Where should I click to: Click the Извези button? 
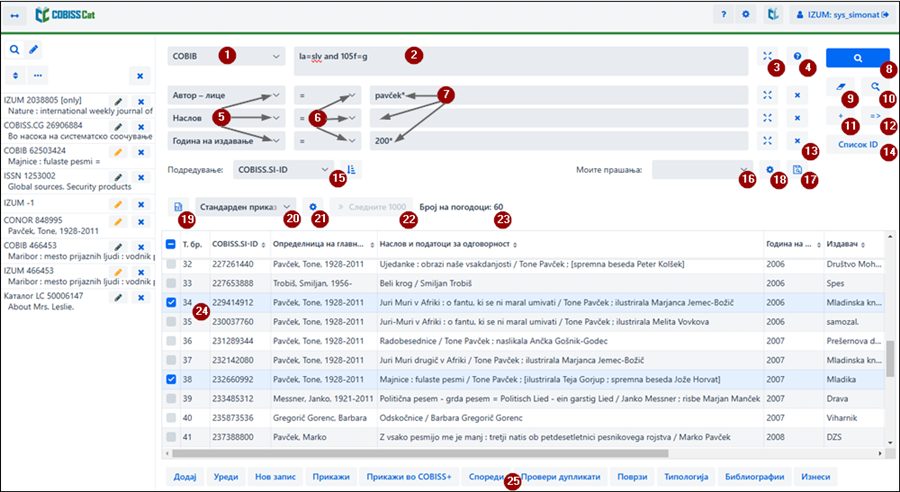(816, 476)
